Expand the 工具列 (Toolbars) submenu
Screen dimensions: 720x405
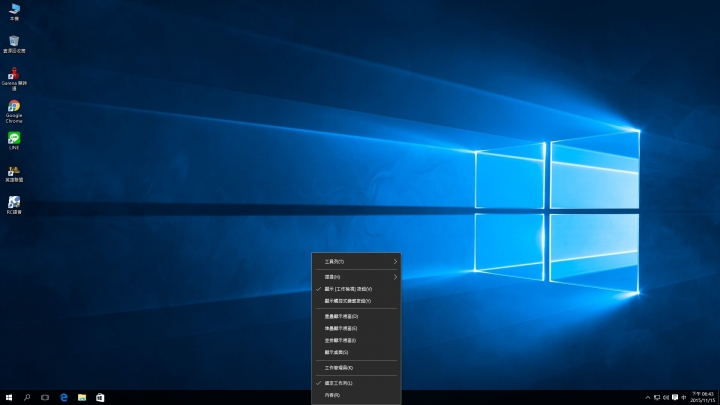[356, 262]
